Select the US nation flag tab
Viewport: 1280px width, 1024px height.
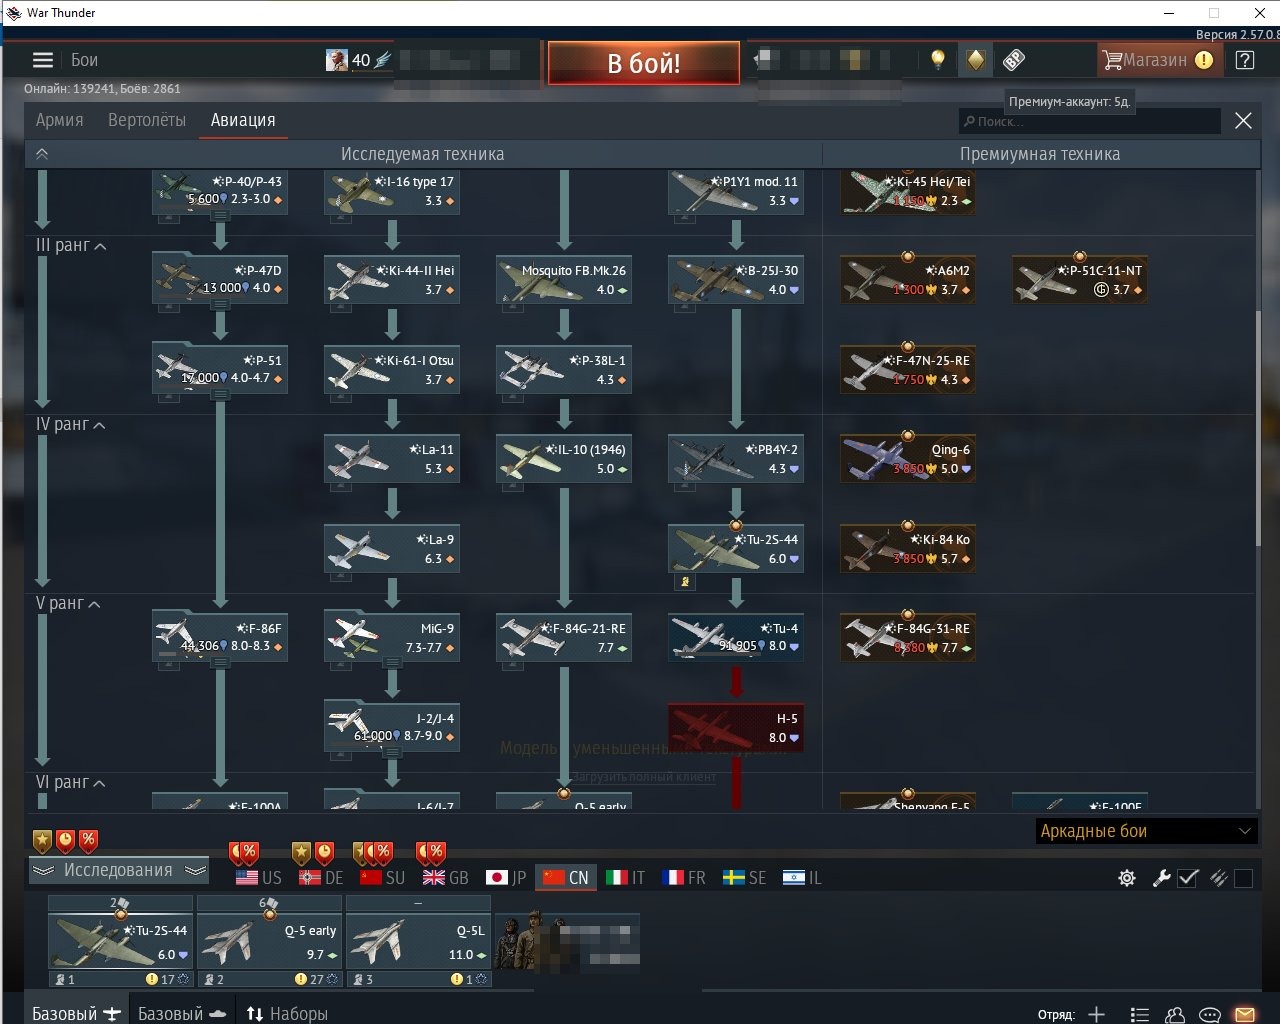click(259, 878)
